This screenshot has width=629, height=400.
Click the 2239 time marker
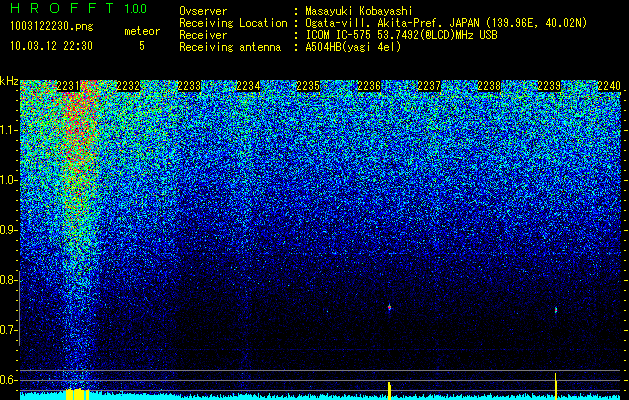(549, 86)
